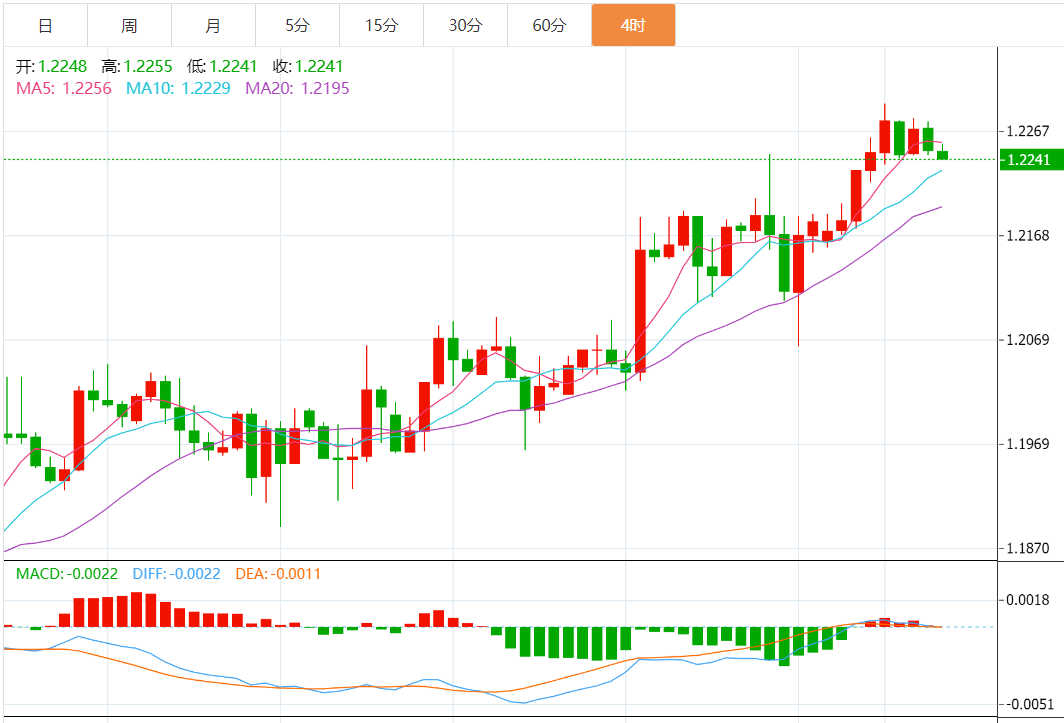Click the 1.2069 price axis label
The width and height of the screenshot is (1064, 723).
tap(1028, 339)
